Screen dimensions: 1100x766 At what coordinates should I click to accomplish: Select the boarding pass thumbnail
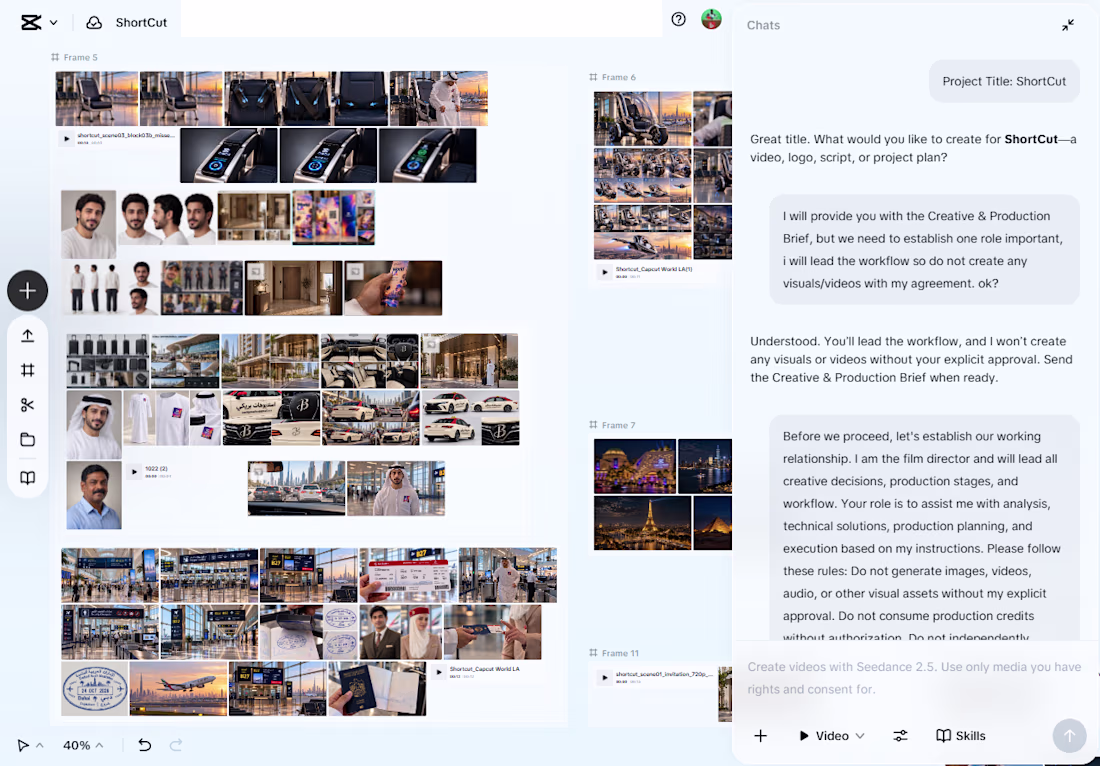click(x=408, y=575)
